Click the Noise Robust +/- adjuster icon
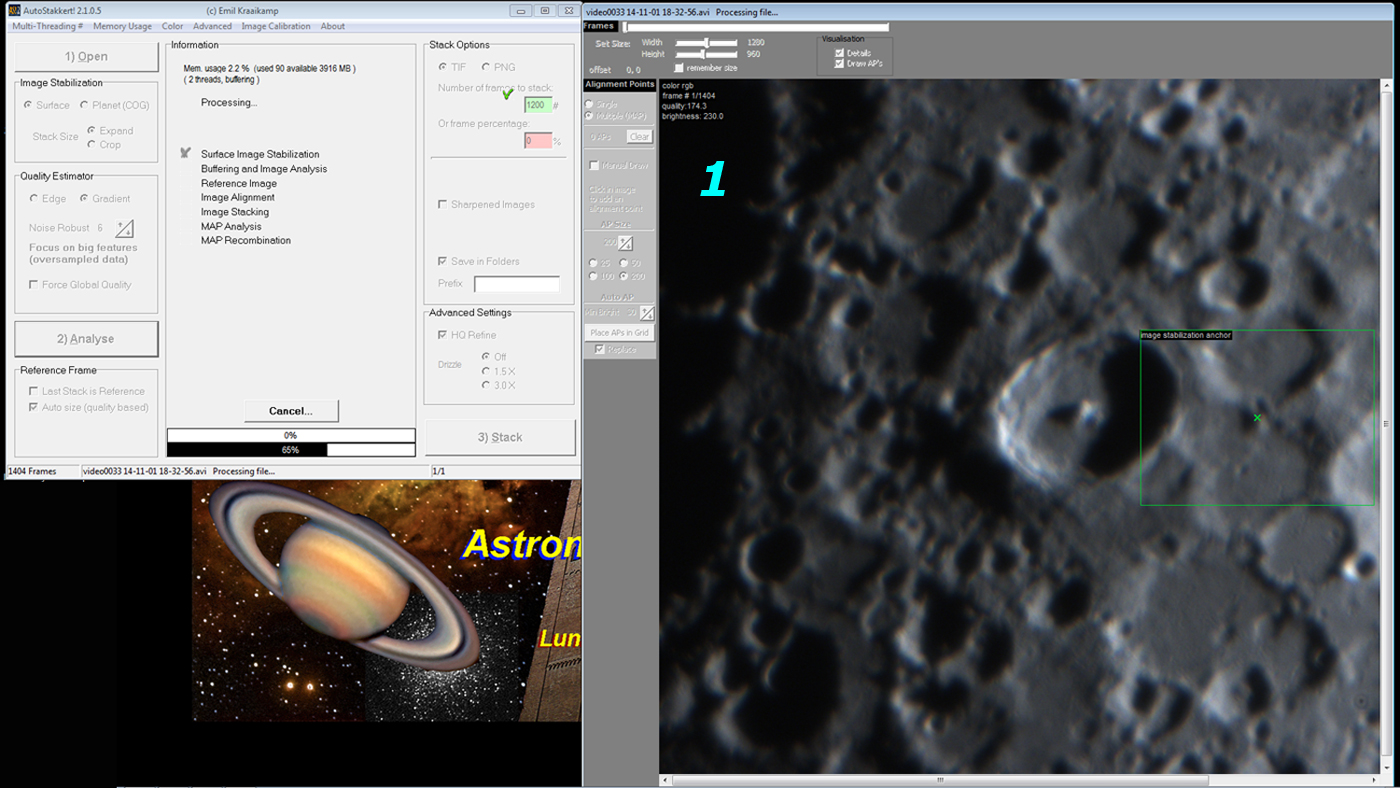 point(124,229)
